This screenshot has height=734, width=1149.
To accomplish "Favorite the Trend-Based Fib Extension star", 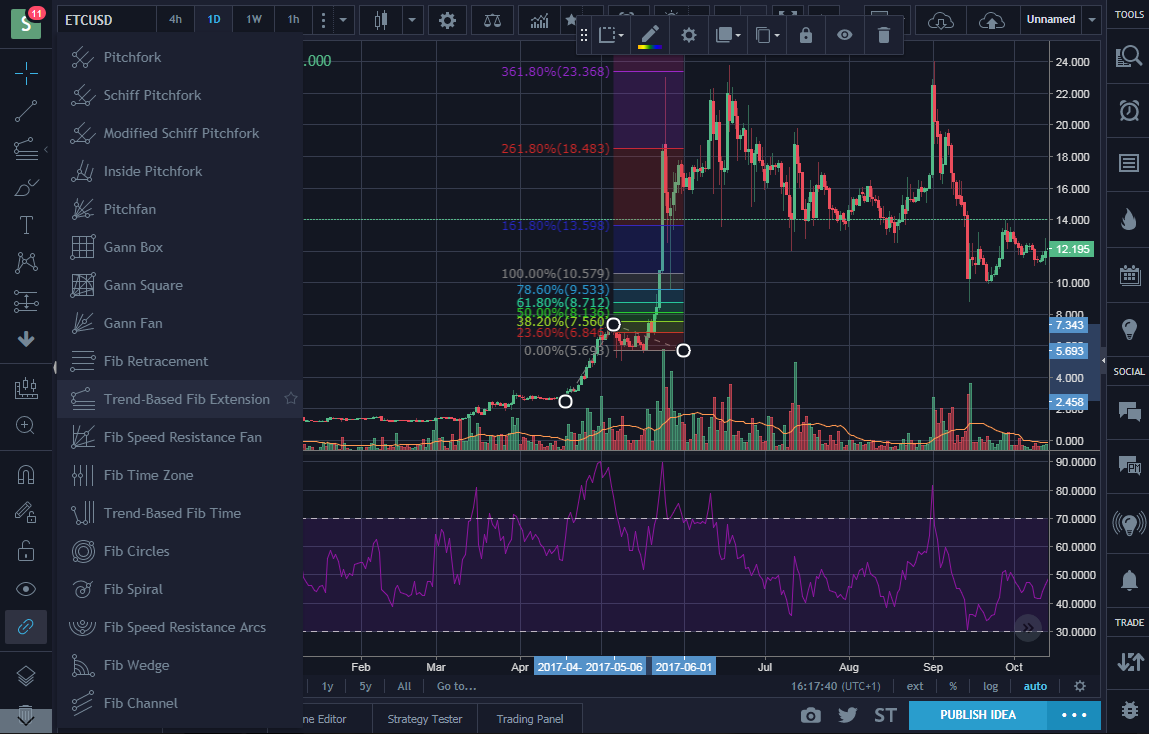I will click(x=291, y=398).
